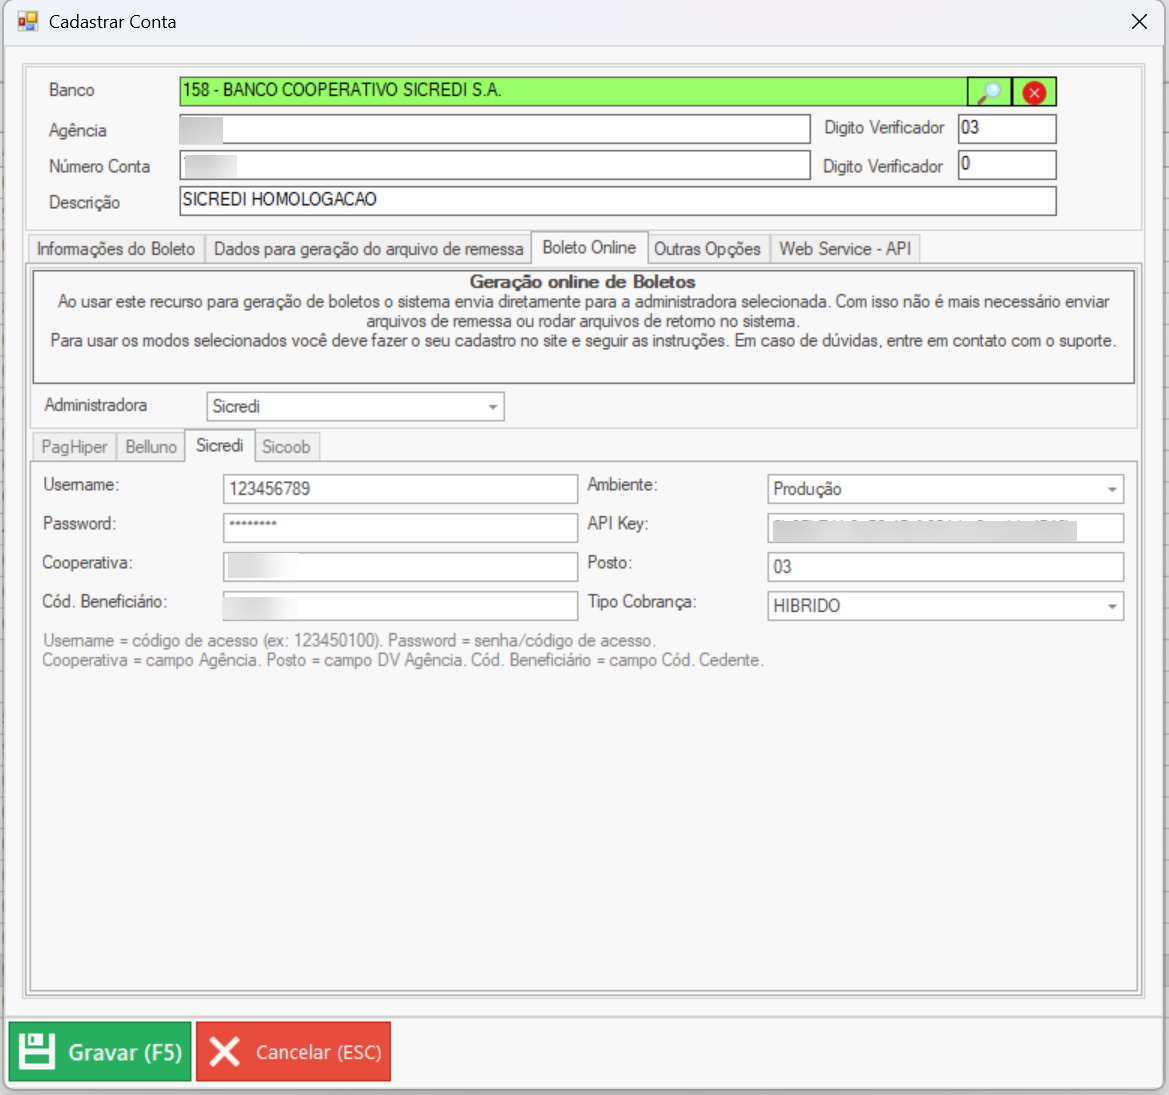Clear the selected bank with red X icon
This screenshot has height=1095, width=1169.
1034,92
